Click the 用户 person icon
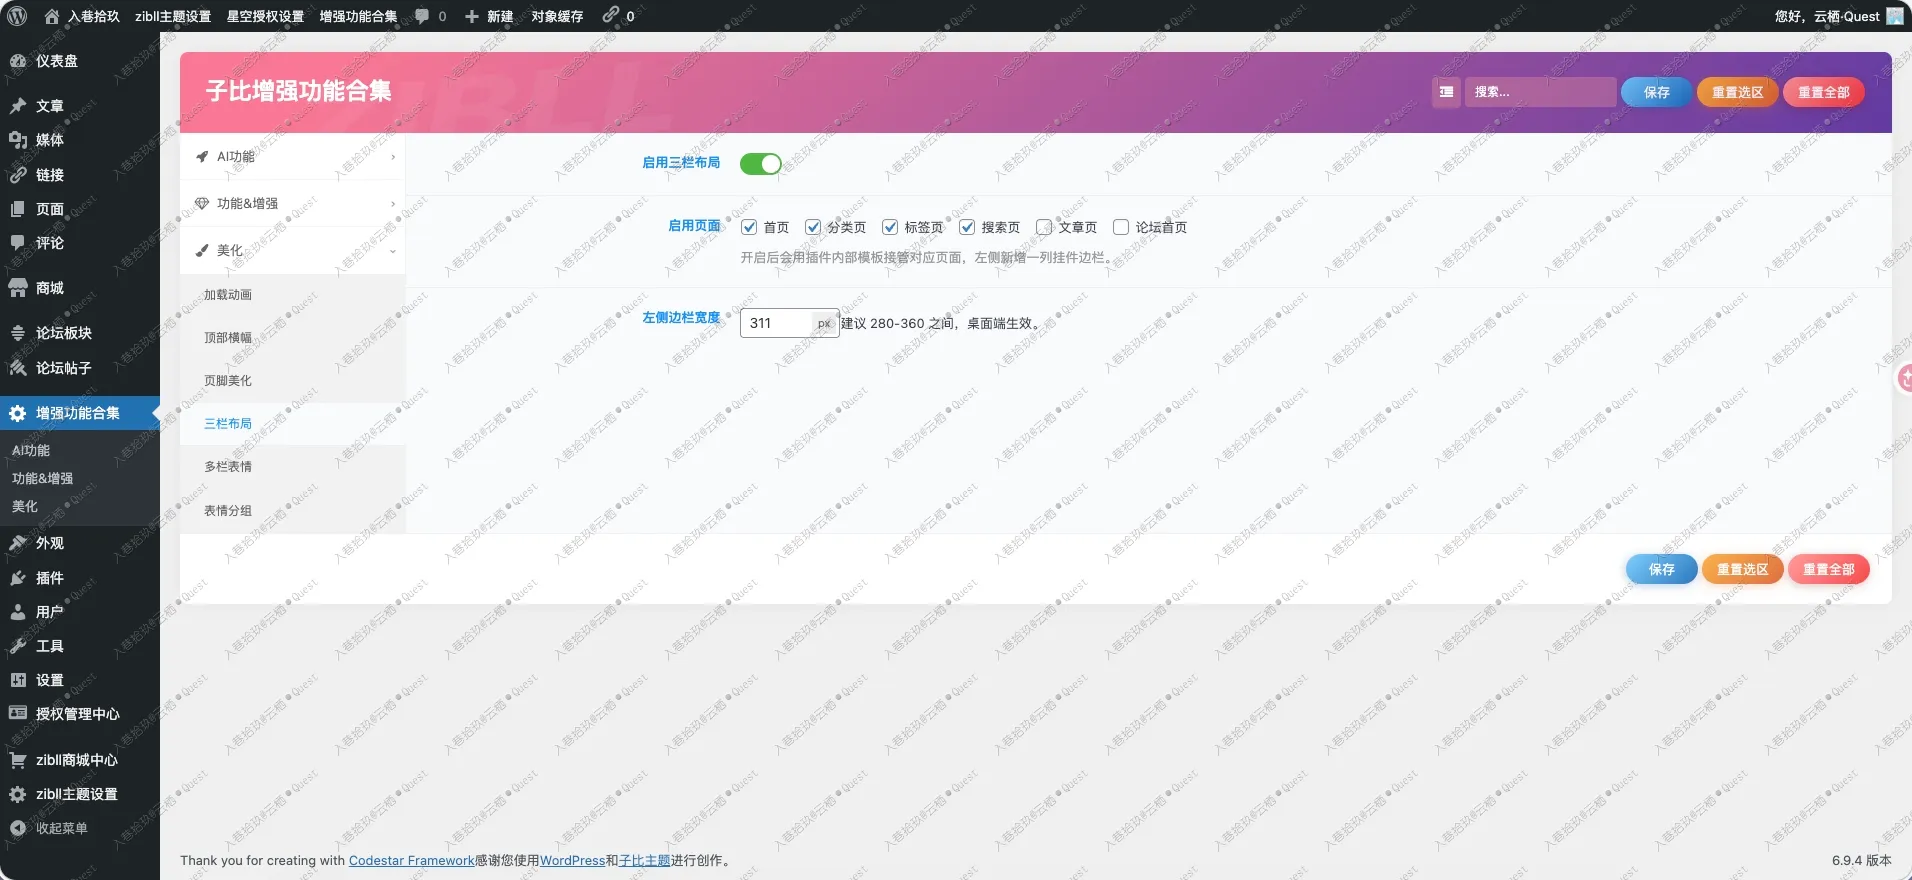1912x880 pixels. click(x=18, y=612)
